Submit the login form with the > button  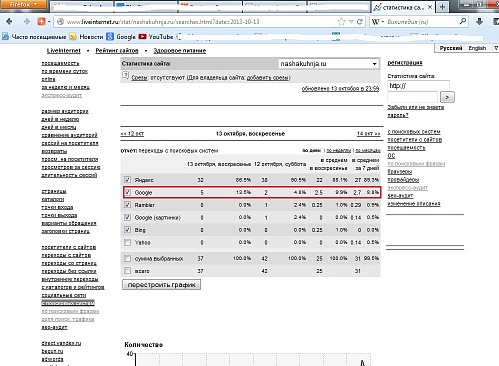pos(447,97)
